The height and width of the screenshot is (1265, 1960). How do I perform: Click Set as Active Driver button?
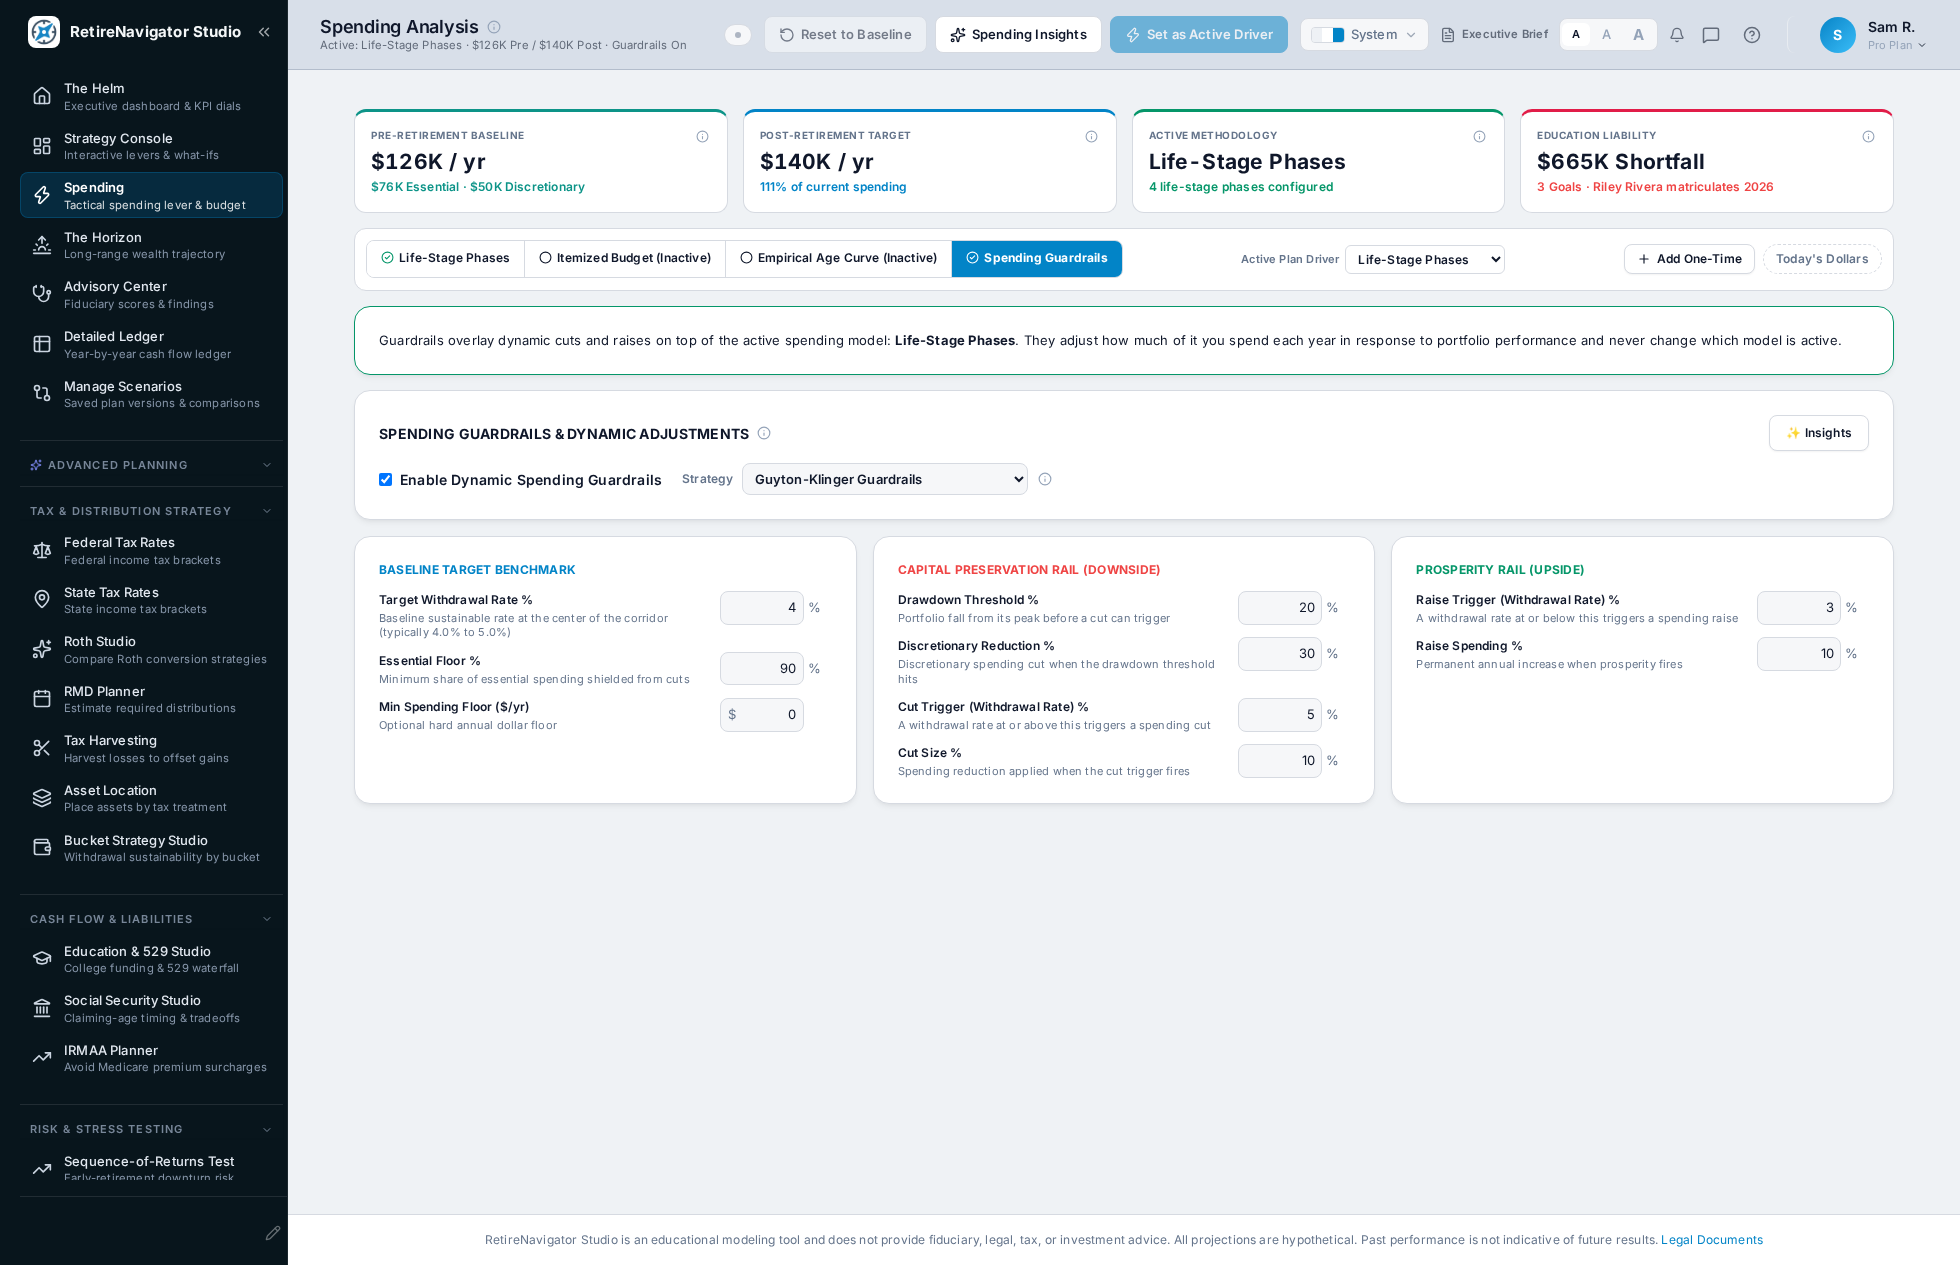tap(1199, 35)
